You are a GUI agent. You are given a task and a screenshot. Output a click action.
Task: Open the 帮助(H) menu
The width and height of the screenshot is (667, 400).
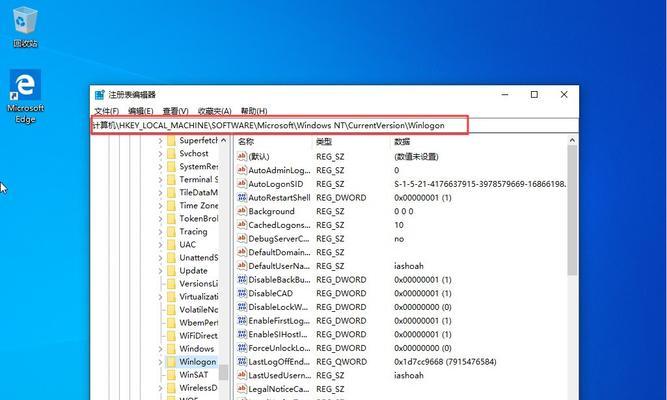click(x=254, y=111)
